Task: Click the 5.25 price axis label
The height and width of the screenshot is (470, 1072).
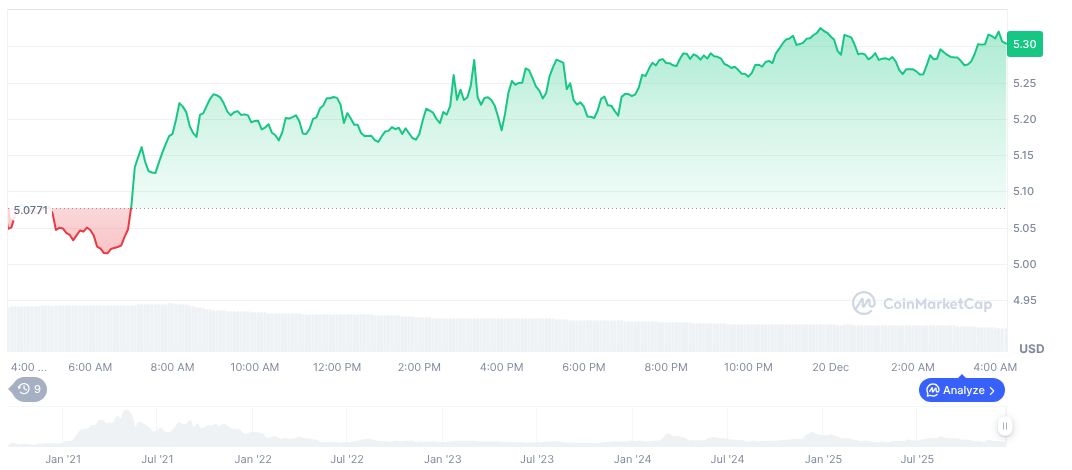Action: click(x=1023, y=83)
